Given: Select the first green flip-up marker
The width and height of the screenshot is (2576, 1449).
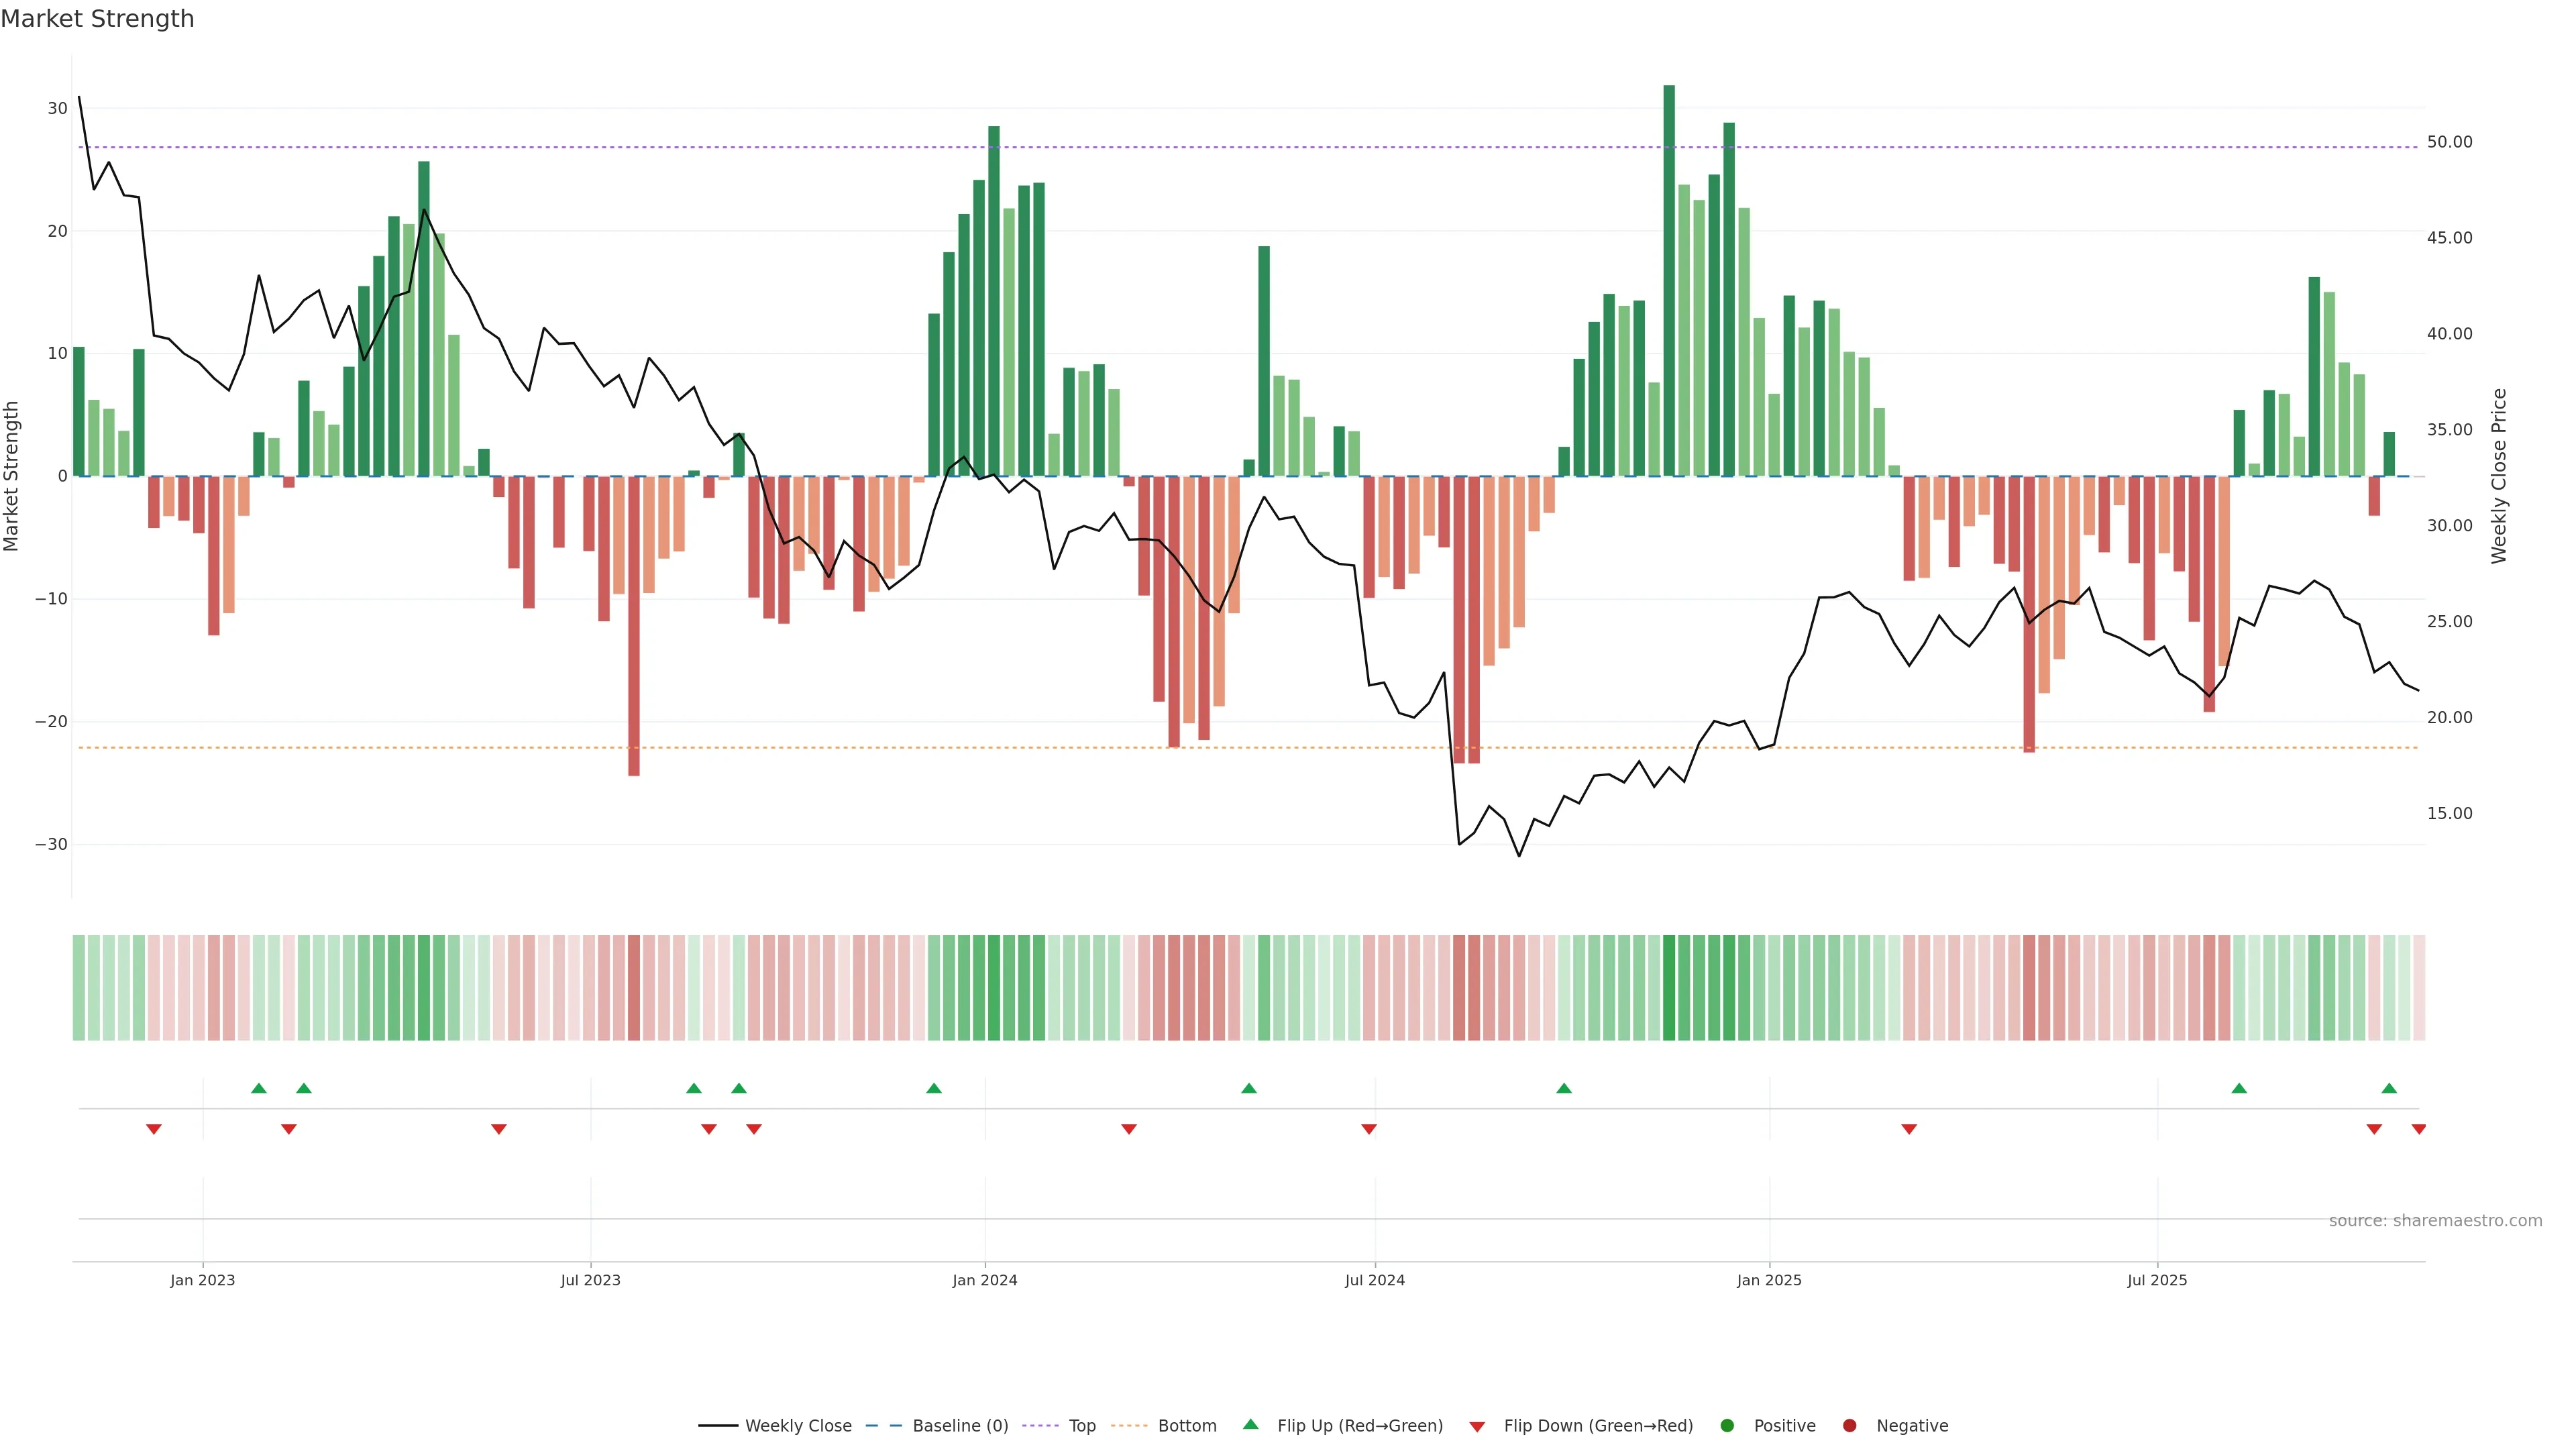Looking at the screenshot, I should (x=259, y=1088).
